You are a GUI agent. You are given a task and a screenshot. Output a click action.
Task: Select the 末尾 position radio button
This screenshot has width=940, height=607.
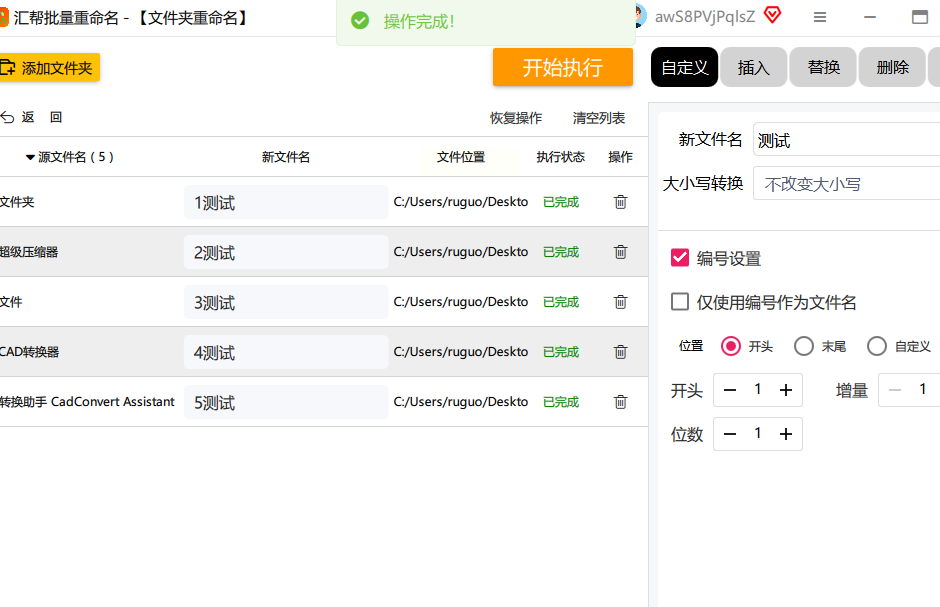click(x=804, y=346)
